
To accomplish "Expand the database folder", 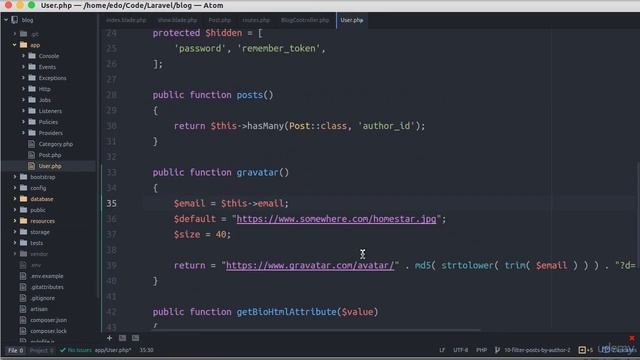I will point(15,199).
